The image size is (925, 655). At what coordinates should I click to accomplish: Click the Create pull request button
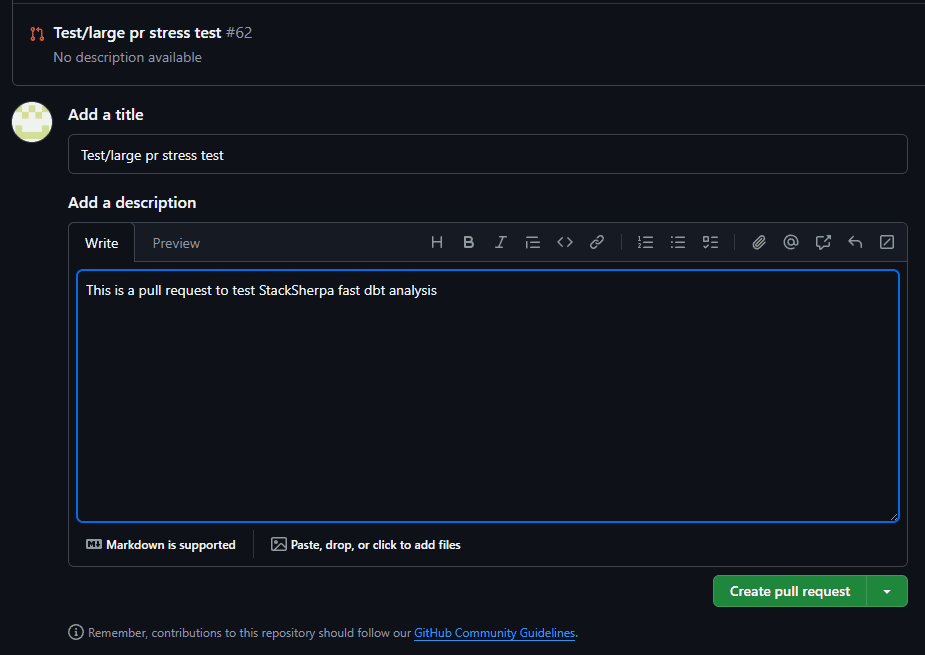(x=789, y=591)
